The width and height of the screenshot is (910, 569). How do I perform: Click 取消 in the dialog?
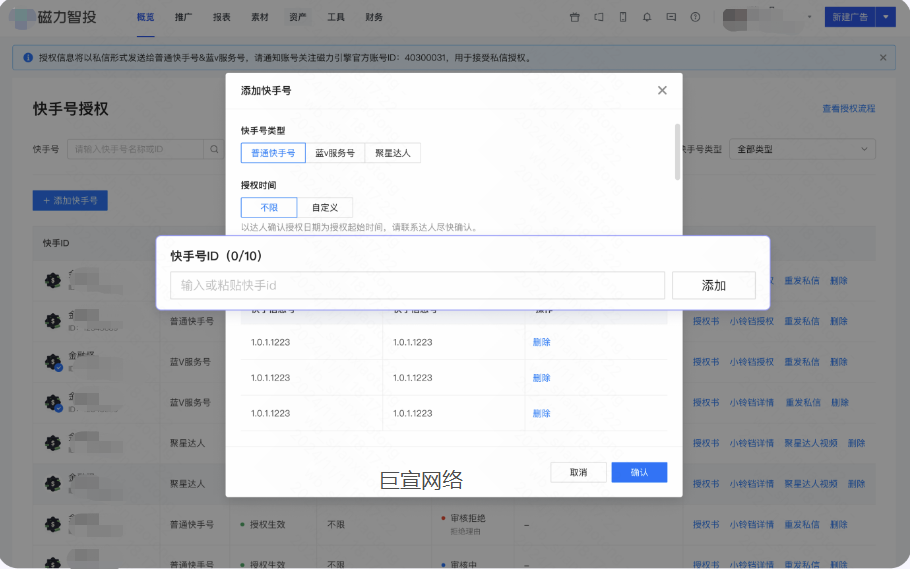(x=579, y=472)
